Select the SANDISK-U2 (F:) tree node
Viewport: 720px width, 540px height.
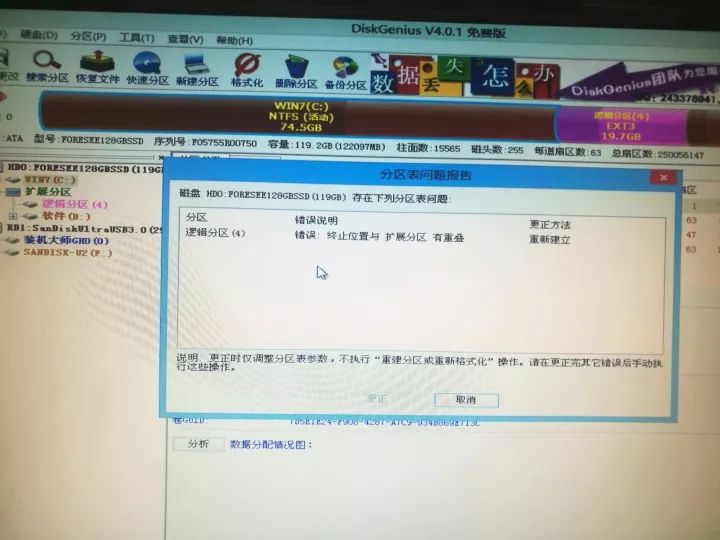click(68, 252)
